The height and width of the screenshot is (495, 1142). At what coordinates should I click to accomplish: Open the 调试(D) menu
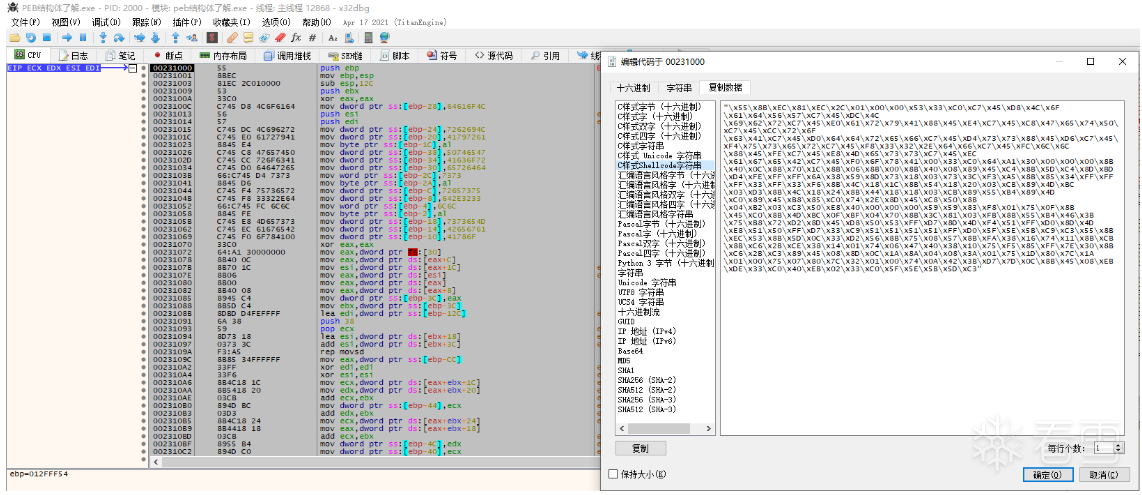(106, 23)
